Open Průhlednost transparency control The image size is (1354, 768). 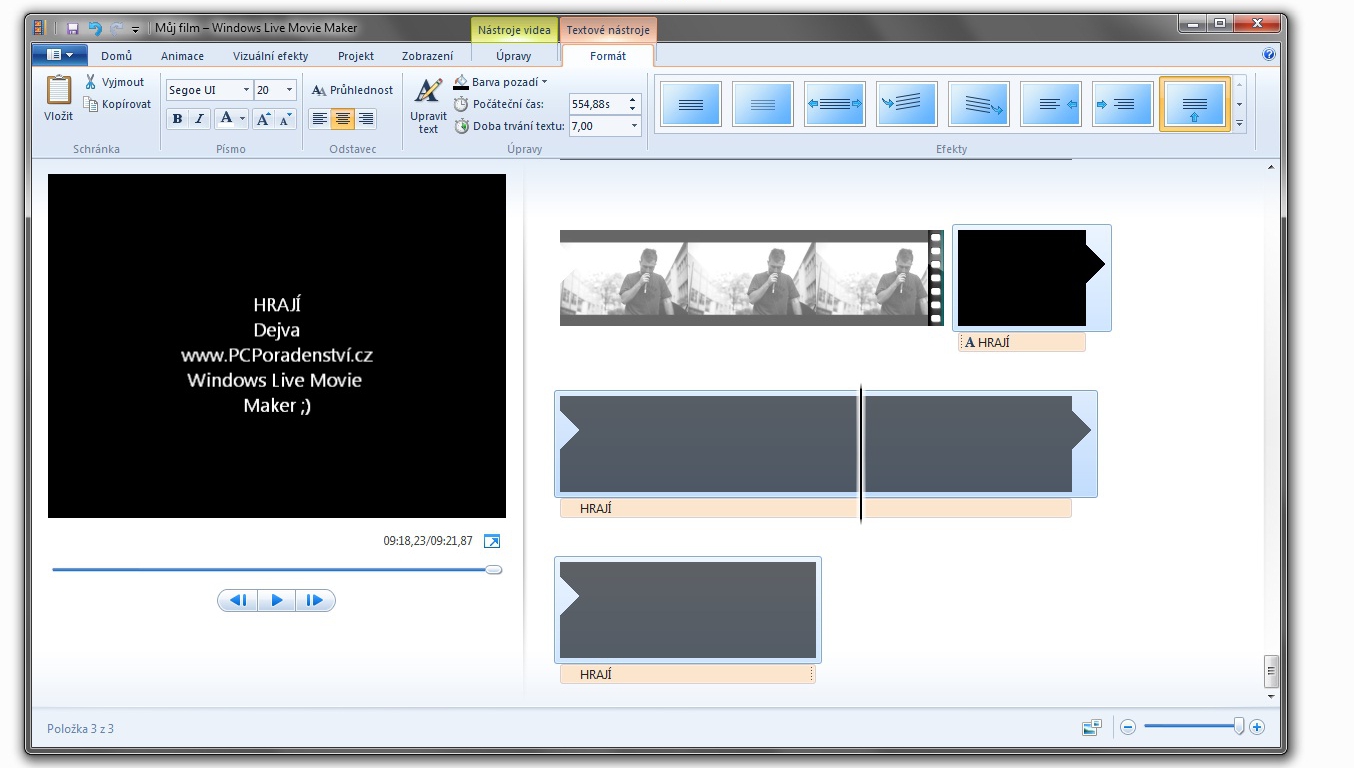click(x=352, y=90)
